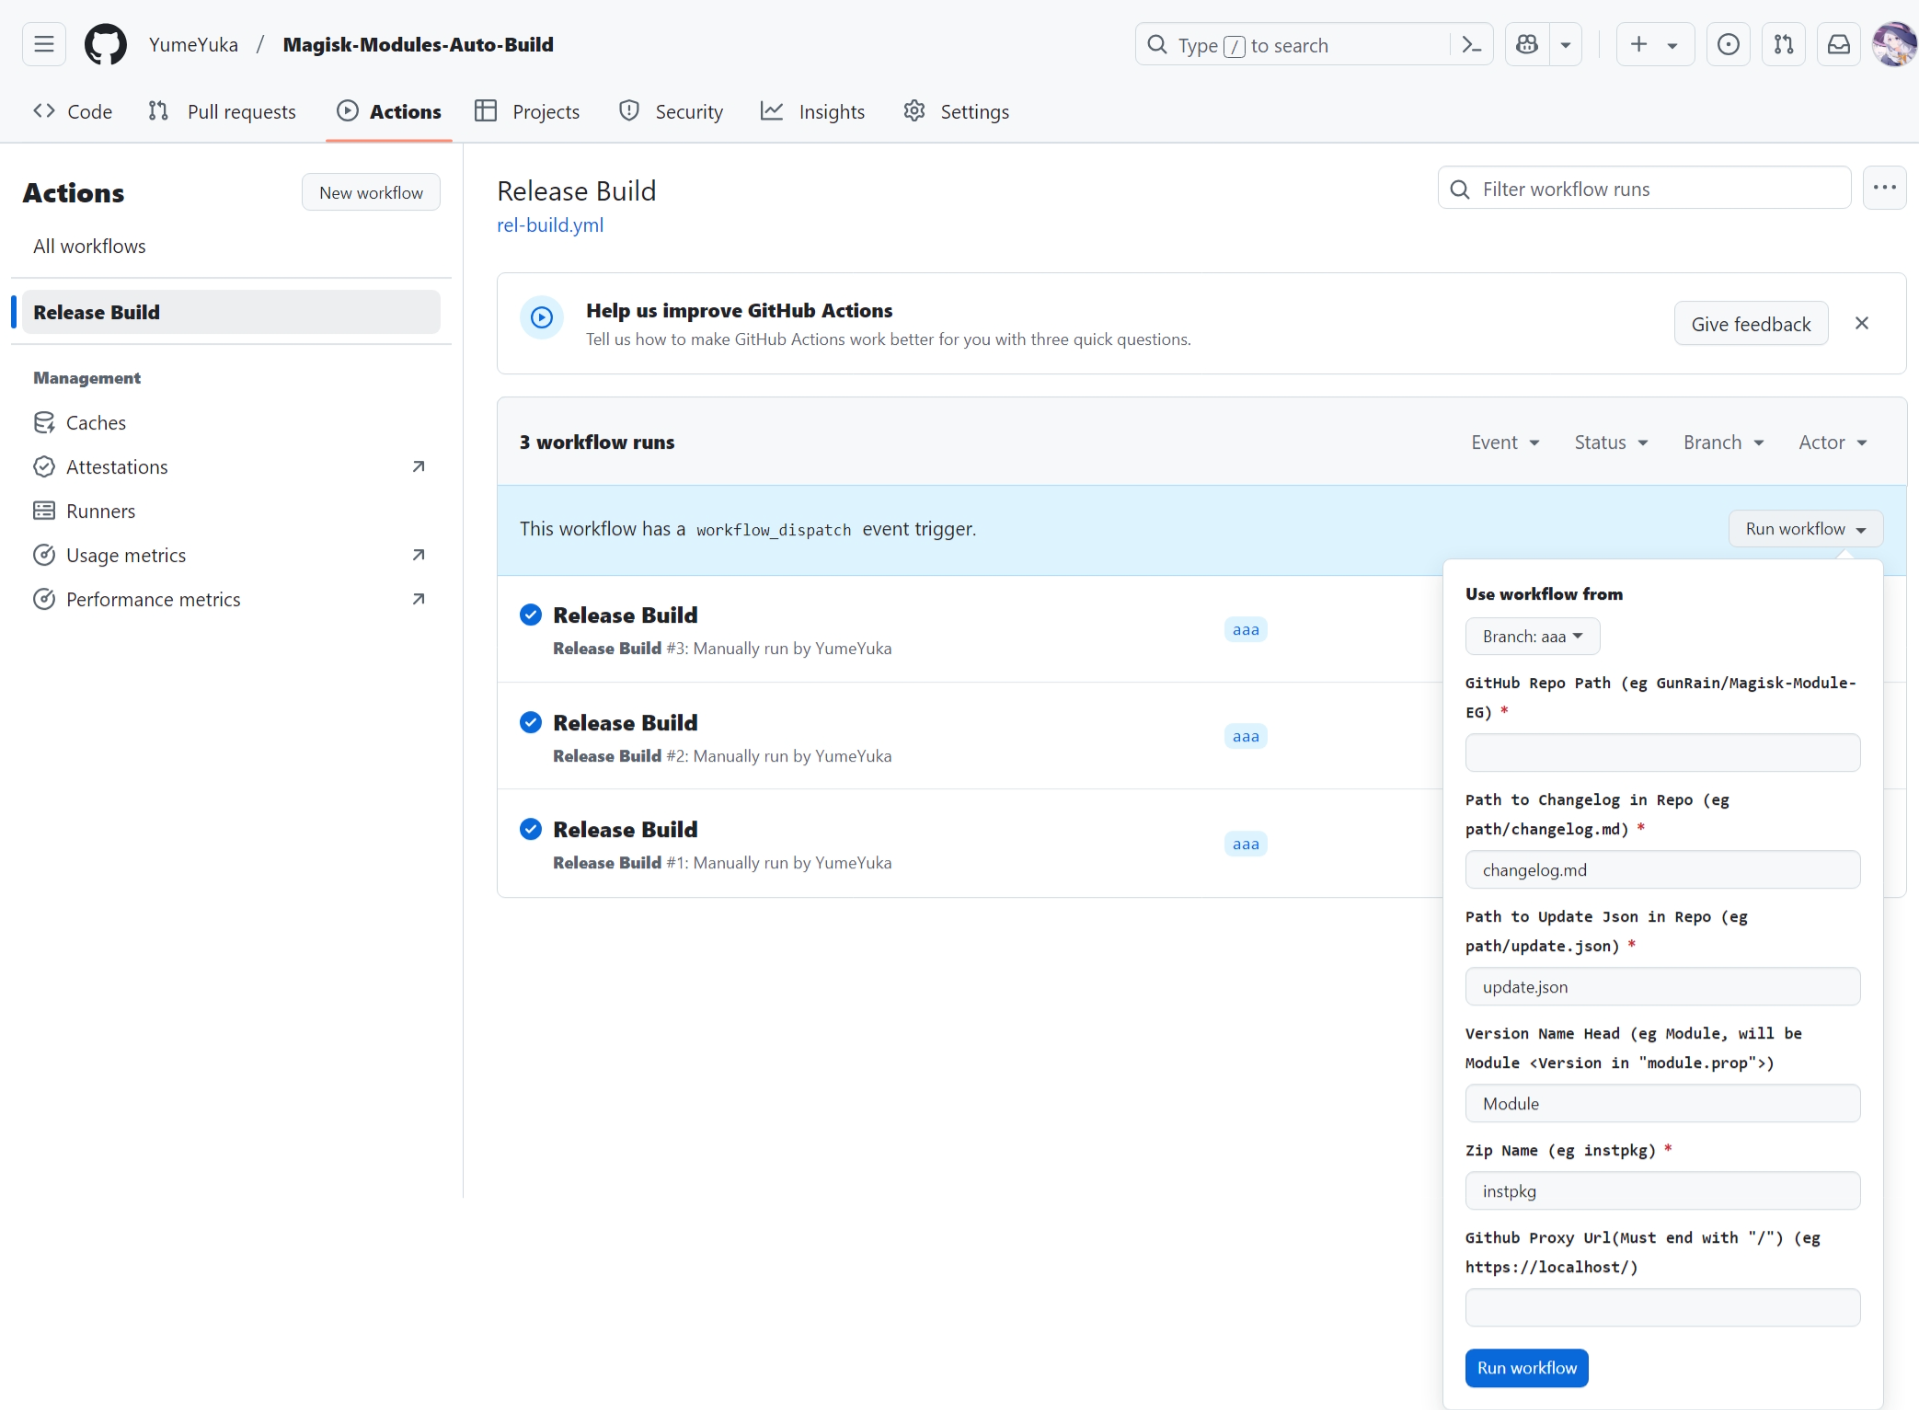The width and height of the screenshot is (1919, 1410).
Task: Click the user profile avatar
Action: (1893, 45)
